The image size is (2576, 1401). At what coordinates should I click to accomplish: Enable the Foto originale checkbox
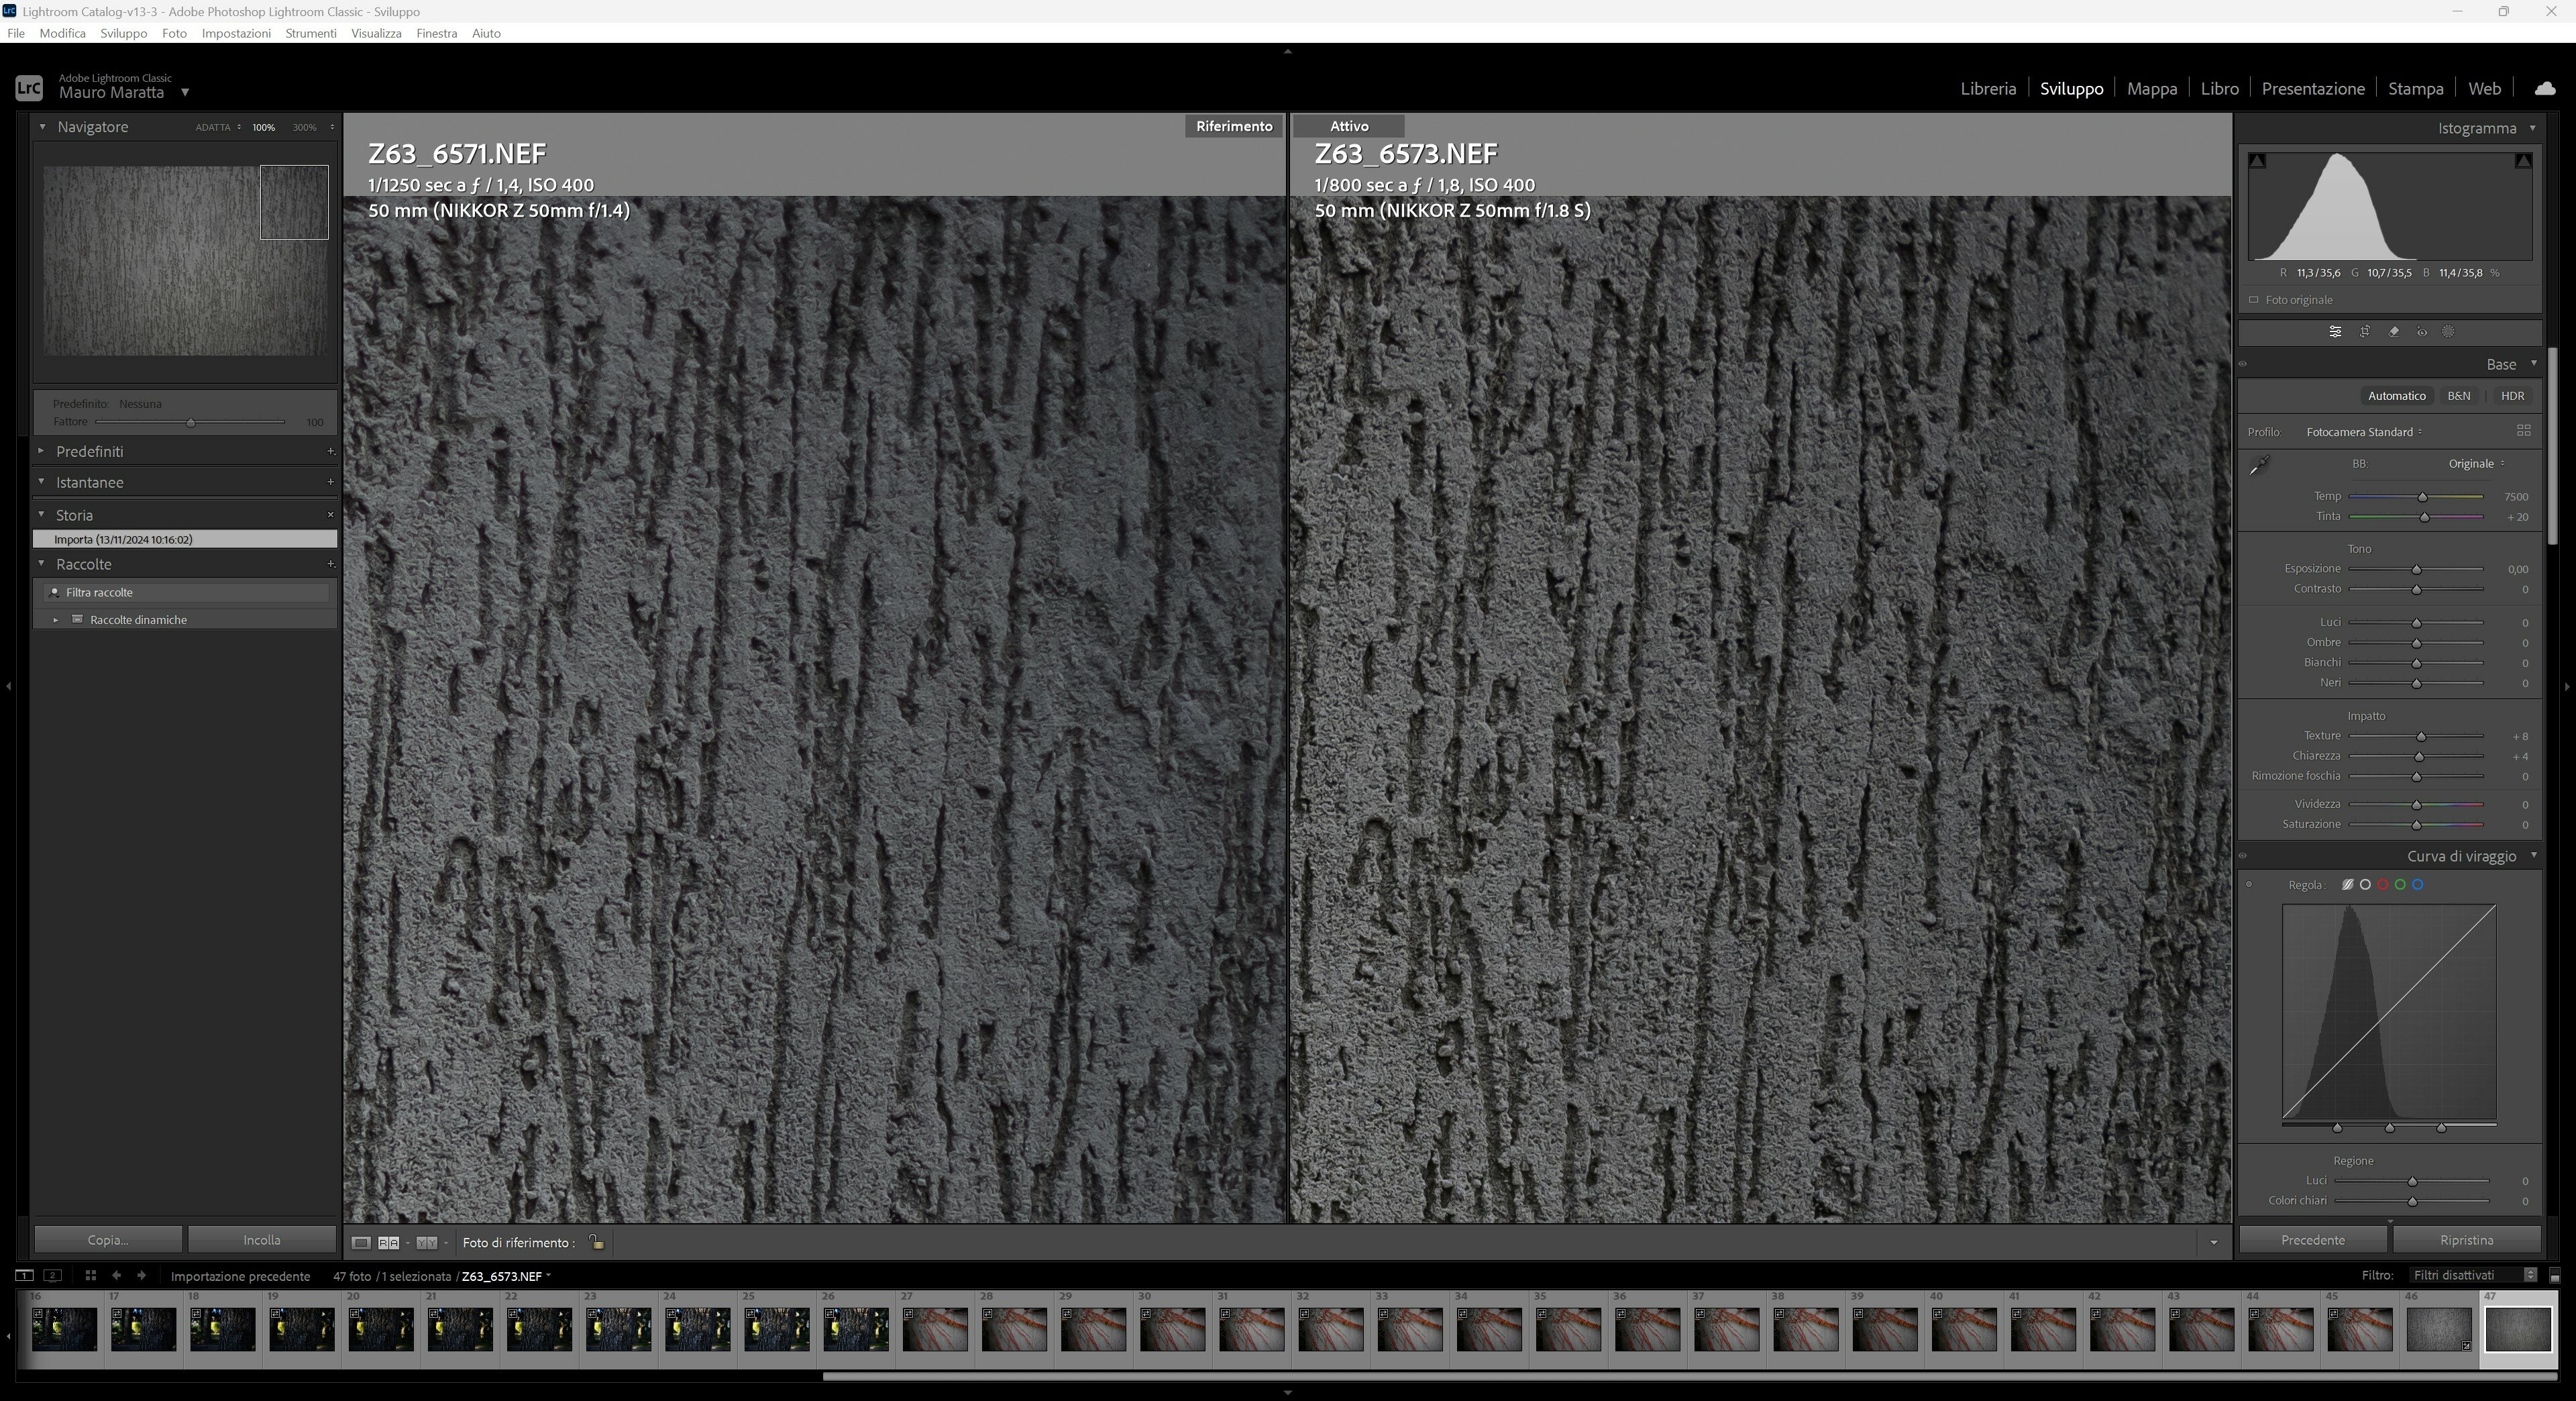[x=2253, y=300]
